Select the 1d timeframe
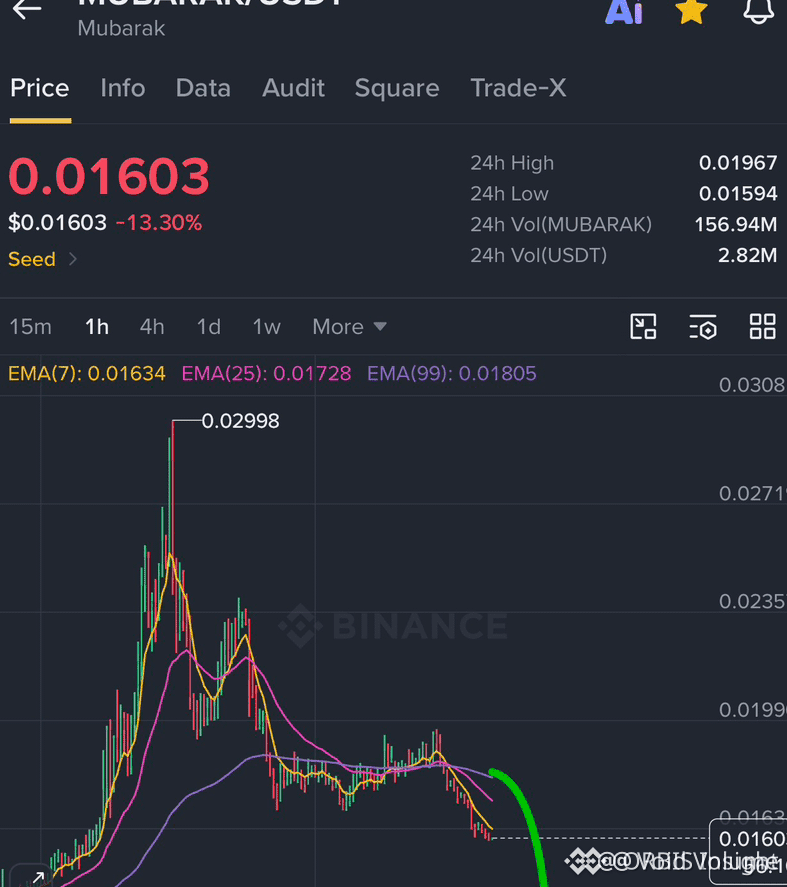The height and width of the screenshot is (887, 787). pyautogui.click(x=209, y=327)
